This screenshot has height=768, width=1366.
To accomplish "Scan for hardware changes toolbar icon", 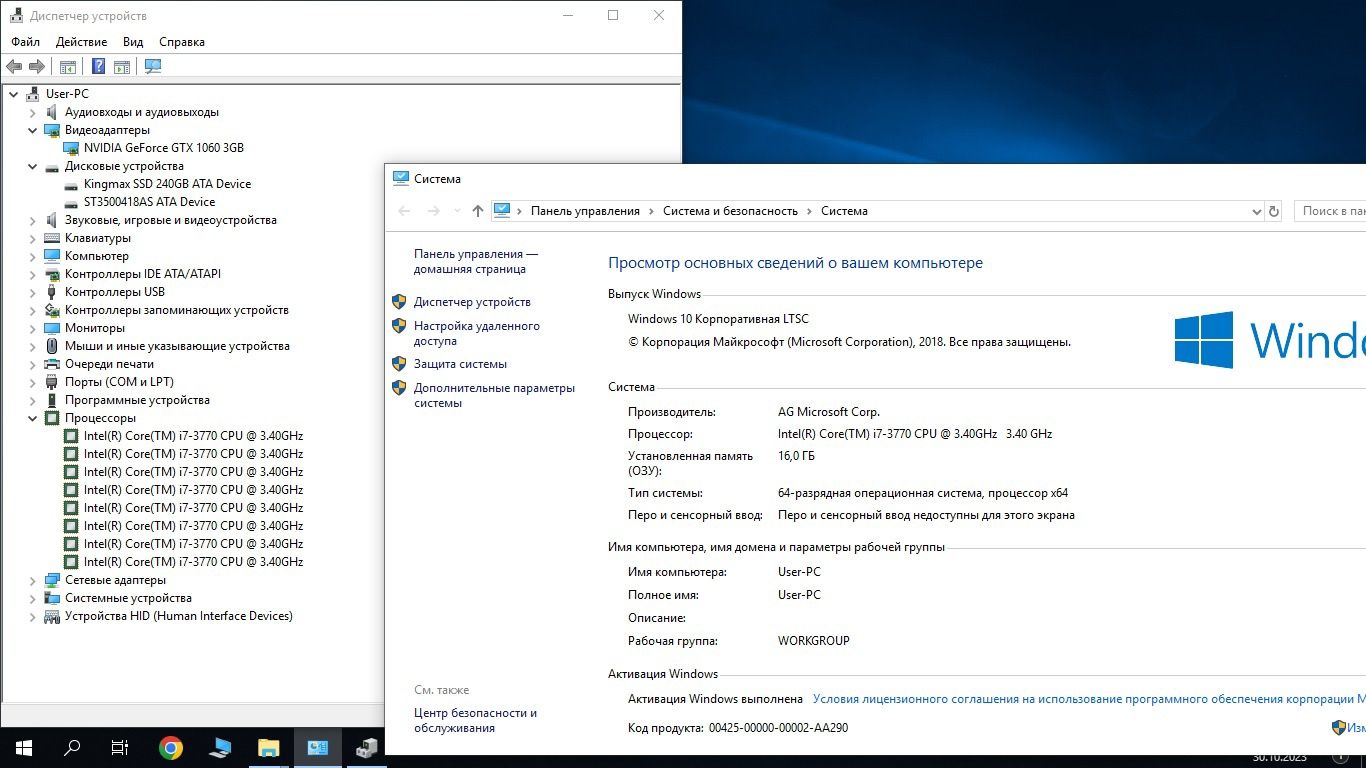I will (153, 67).
